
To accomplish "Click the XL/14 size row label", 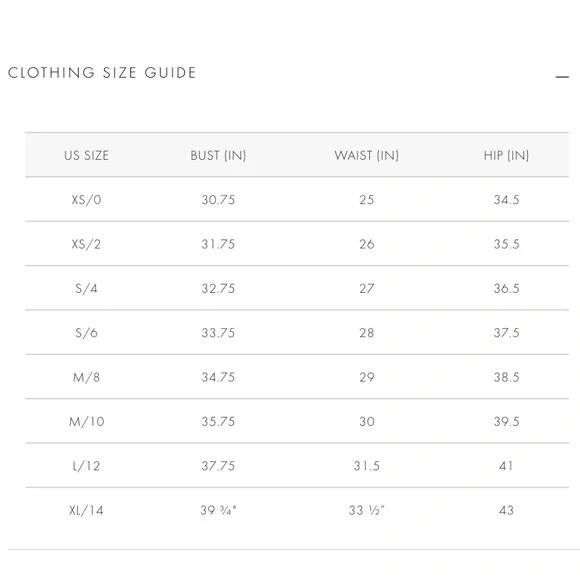I will [x=87, y=510].
